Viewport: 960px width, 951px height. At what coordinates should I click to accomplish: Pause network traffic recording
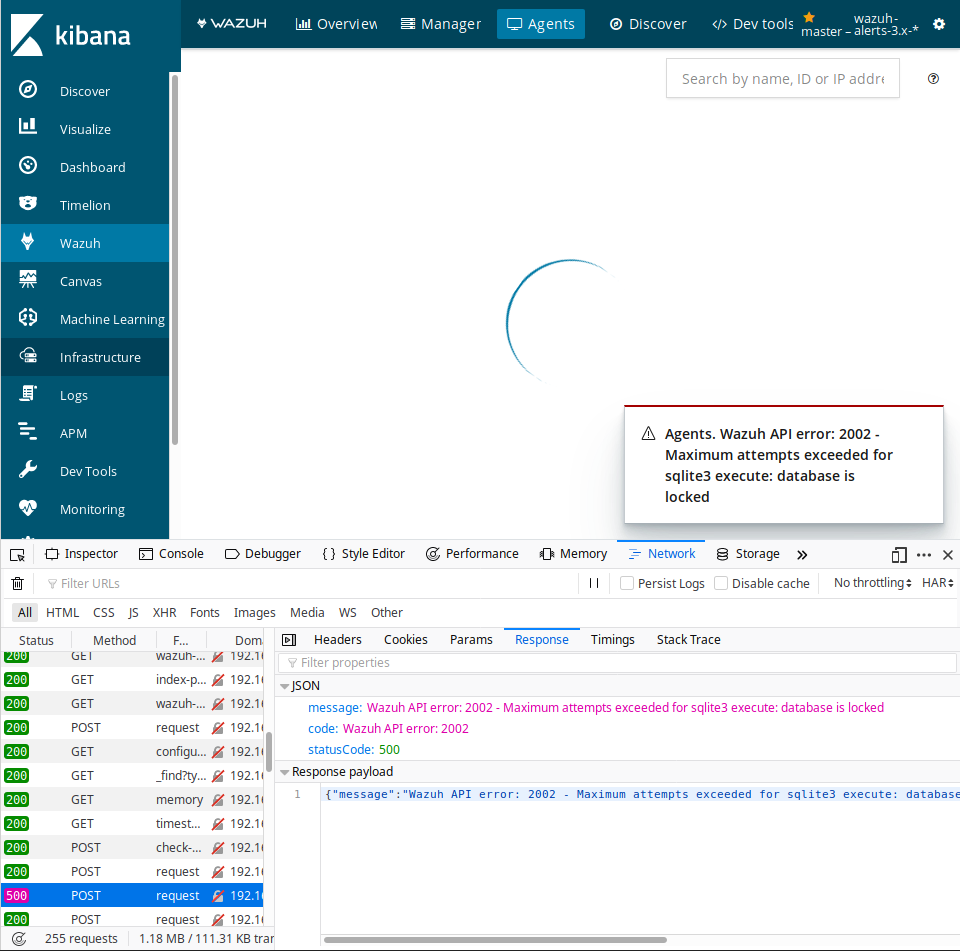click(x=593, y=582)
